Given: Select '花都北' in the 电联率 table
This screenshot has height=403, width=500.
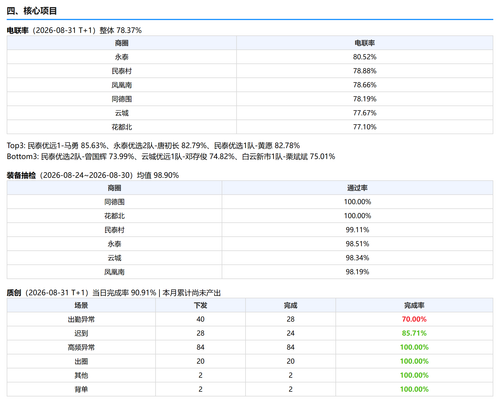Looking at the screenshot, I should click(x=122, y=127).
